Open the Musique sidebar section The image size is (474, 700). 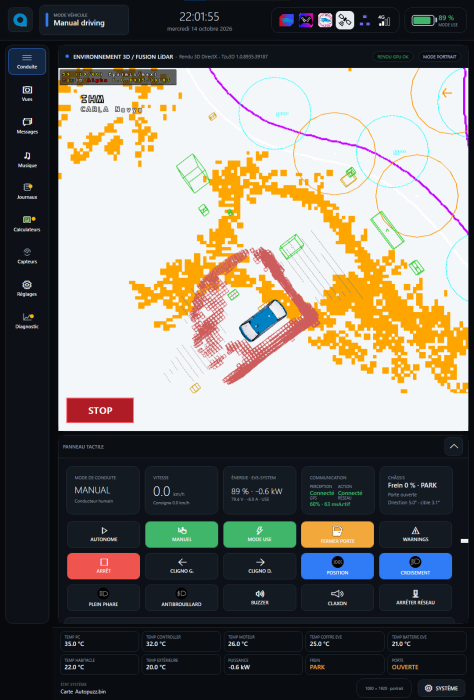(27, 159)
